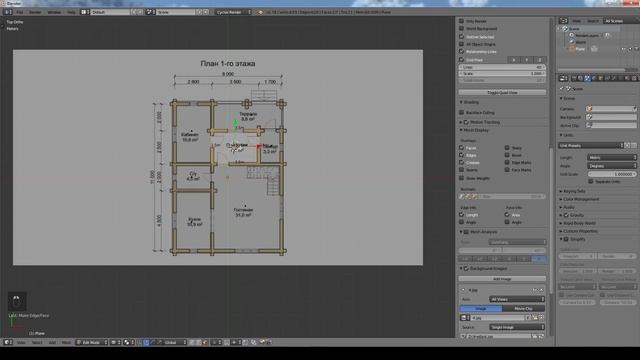Open image file browser folder icon
This screenshot has width=640, height=360.
[535, 318]
